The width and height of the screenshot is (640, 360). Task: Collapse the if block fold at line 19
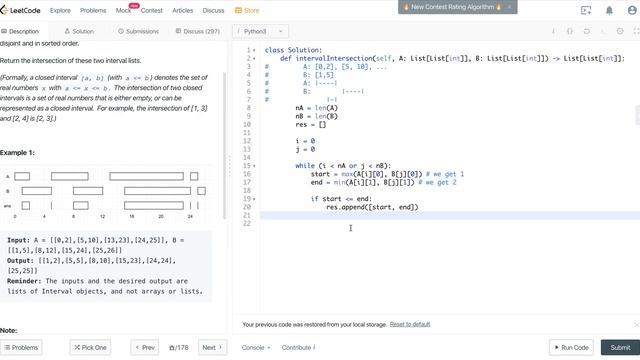(254, 199)
